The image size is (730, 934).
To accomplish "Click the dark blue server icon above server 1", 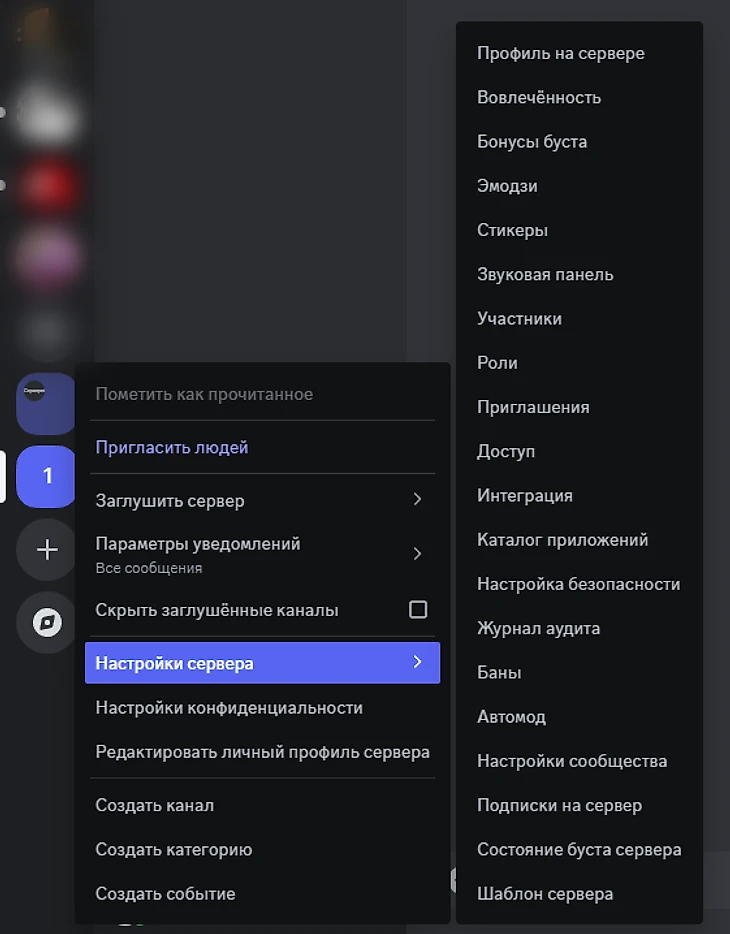I will [x=46, y=404].
